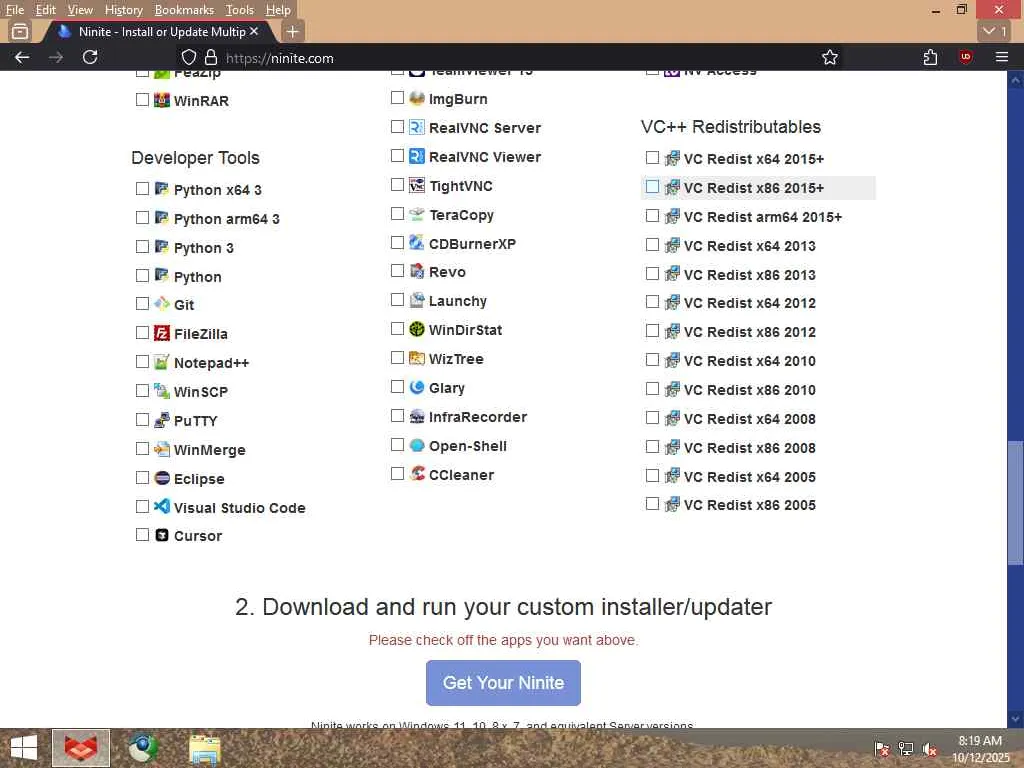The width and height of the screenshot is (1024, 768).
Task: Check the VC Redist arm64 2015+ checkbox
Action: coord(652,216)
